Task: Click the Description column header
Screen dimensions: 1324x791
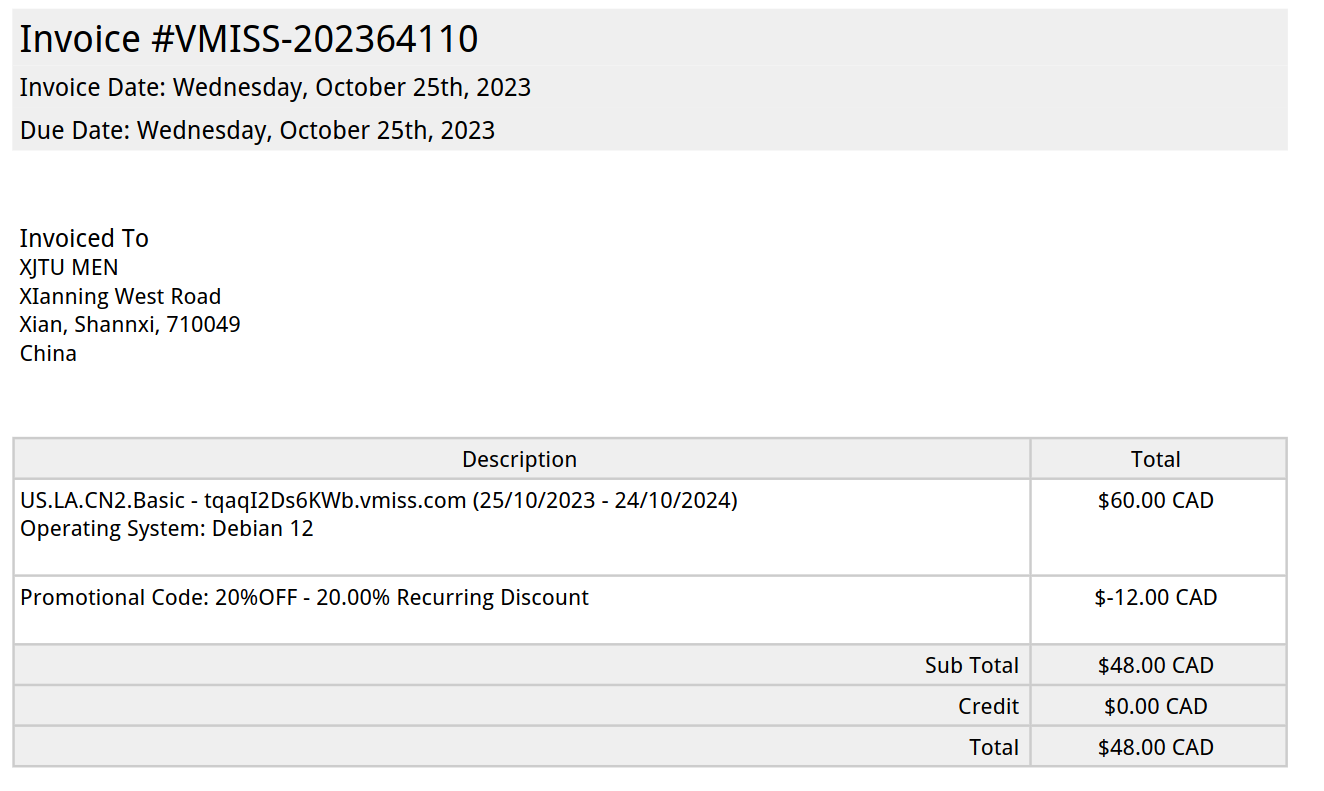Action: (x=519, y=459)
